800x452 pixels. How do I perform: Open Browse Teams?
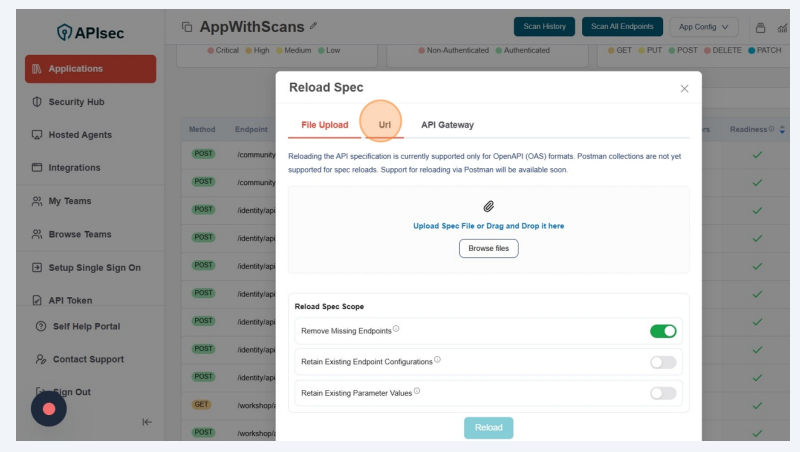80,234
